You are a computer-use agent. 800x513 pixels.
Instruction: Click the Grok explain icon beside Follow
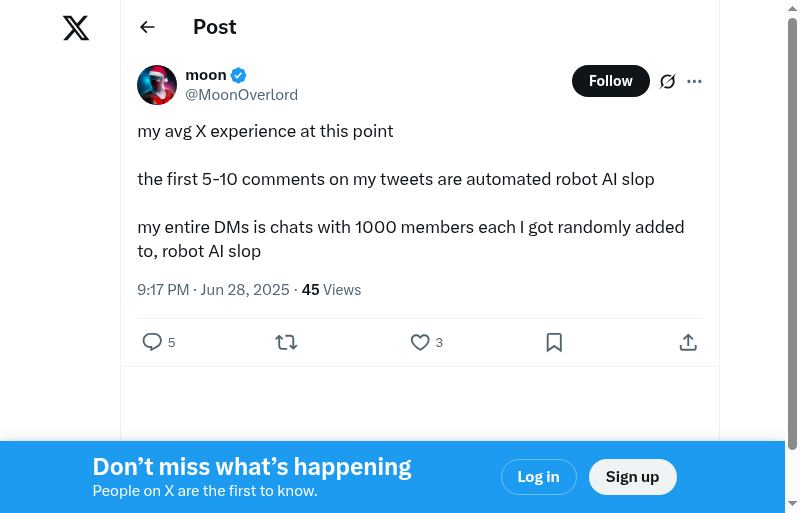tap(668, 81)
